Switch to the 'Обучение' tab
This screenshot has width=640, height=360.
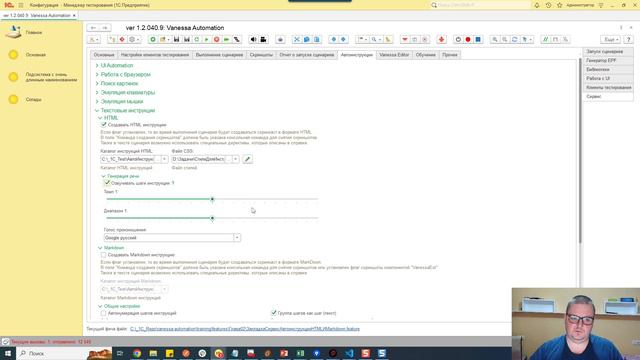(425, 55)
